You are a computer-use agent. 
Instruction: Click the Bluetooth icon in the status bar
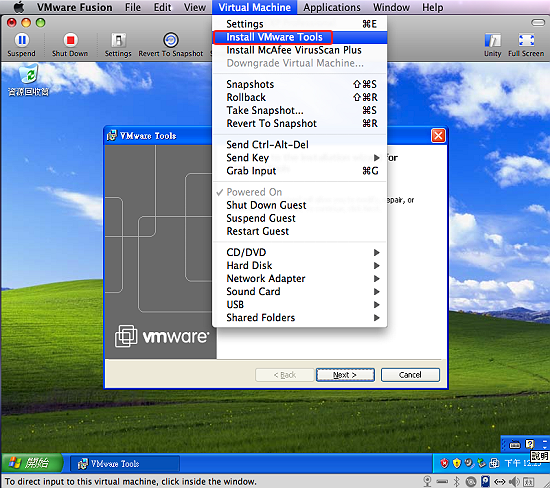pos(456,481)
